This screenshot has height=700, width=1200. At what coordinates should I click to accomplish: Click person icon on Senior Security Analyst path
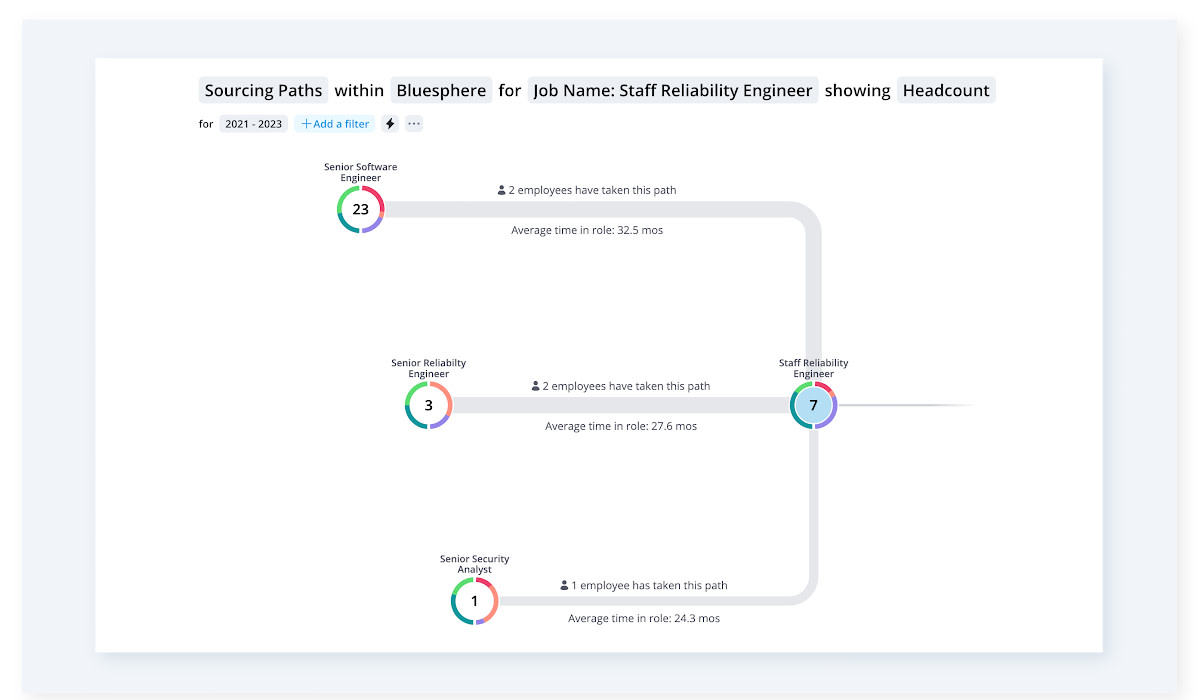coord(564,586)
